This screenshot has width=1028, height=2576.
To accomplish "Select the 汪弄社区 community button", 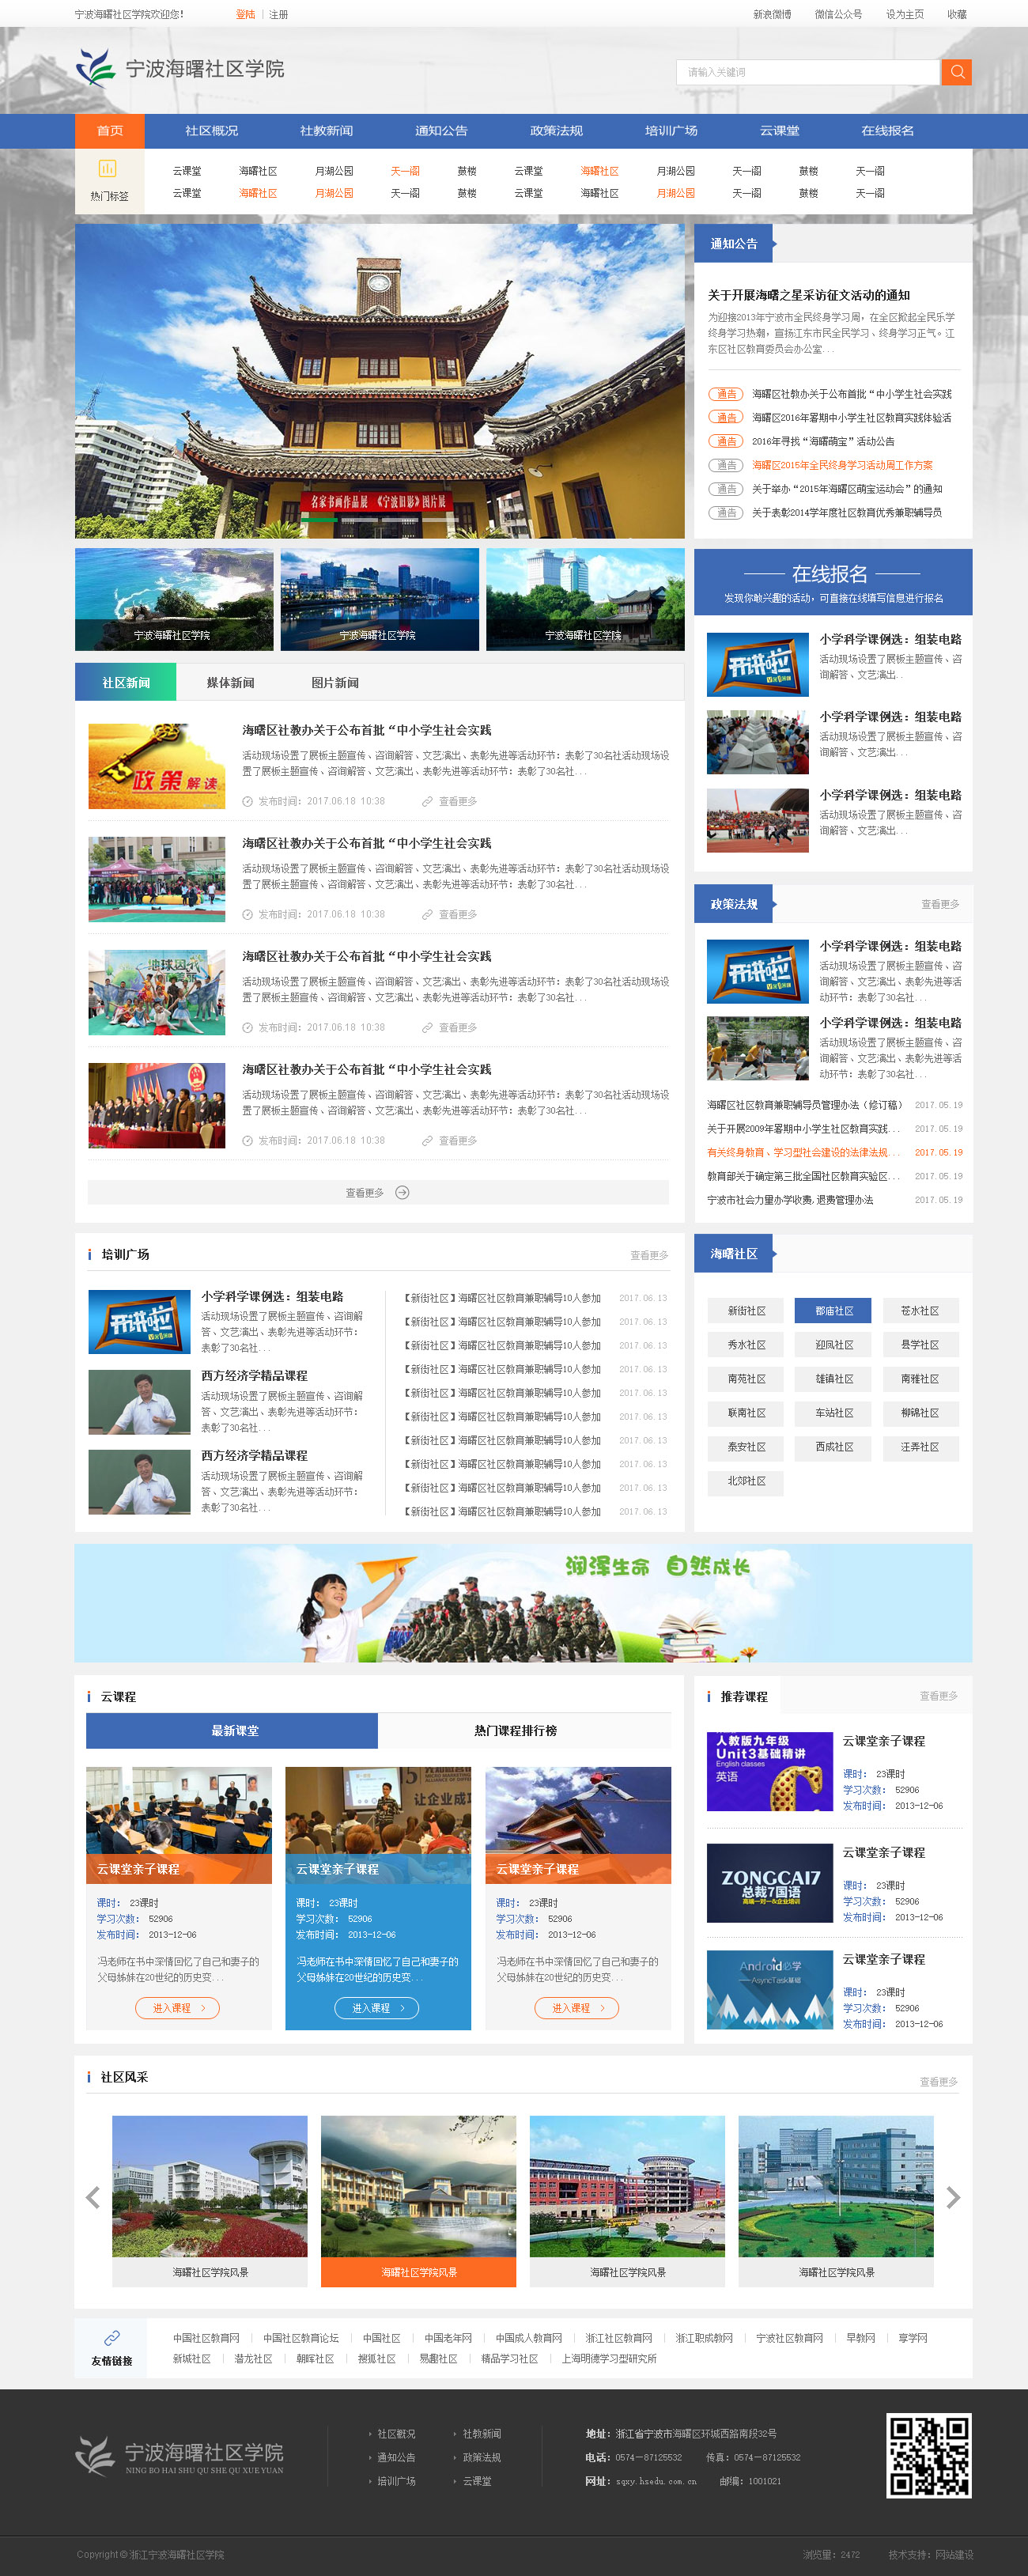I will [x=920, y=1447].
